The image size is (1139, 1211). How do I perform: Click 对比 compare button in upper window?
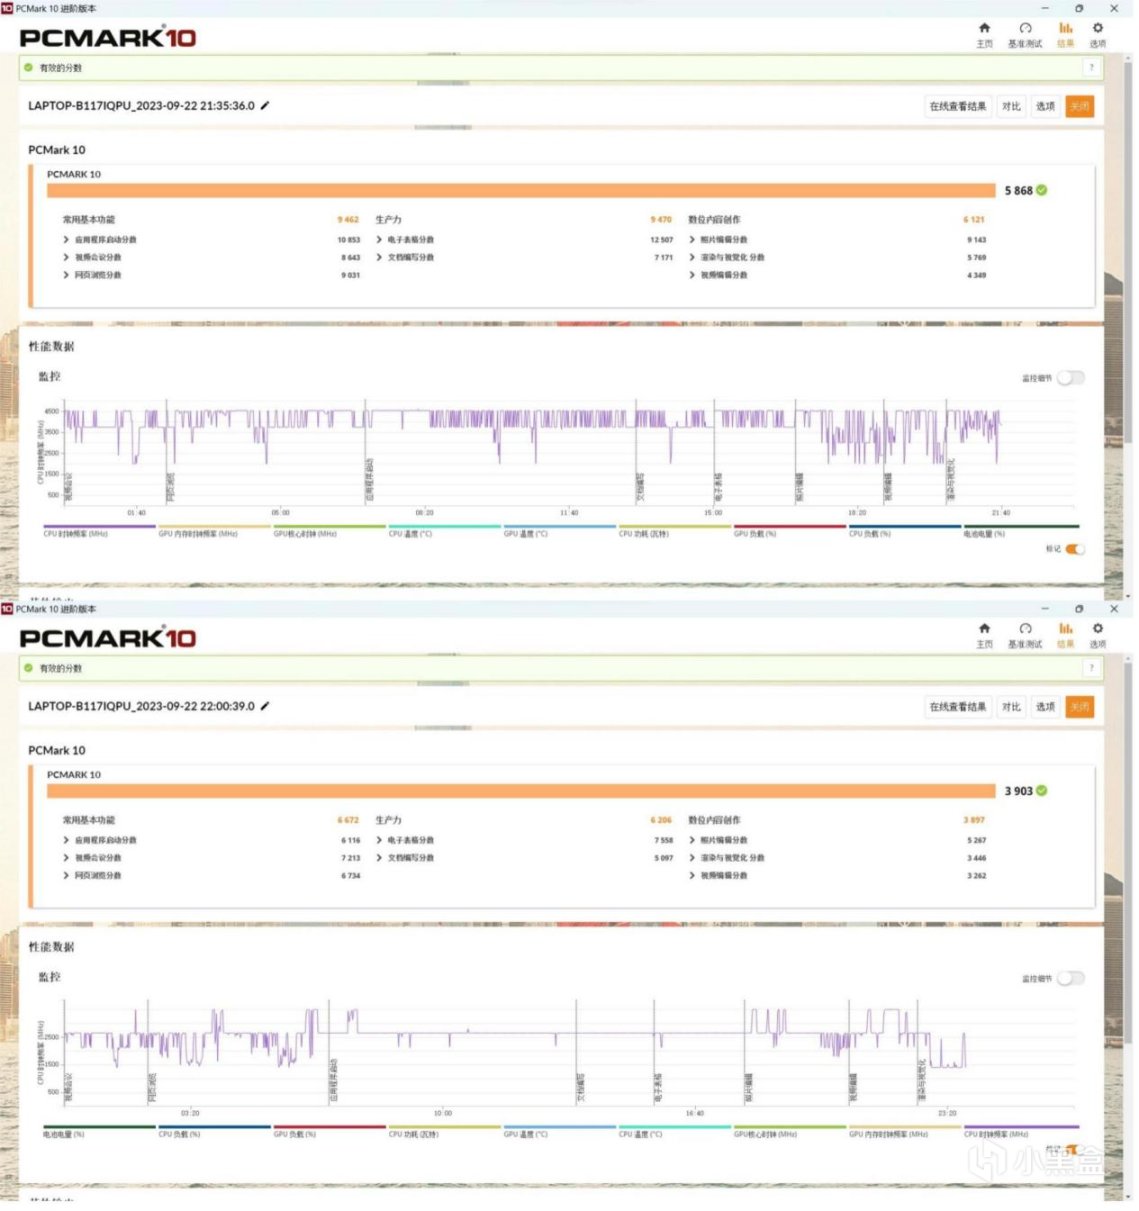coord(1012,106)
